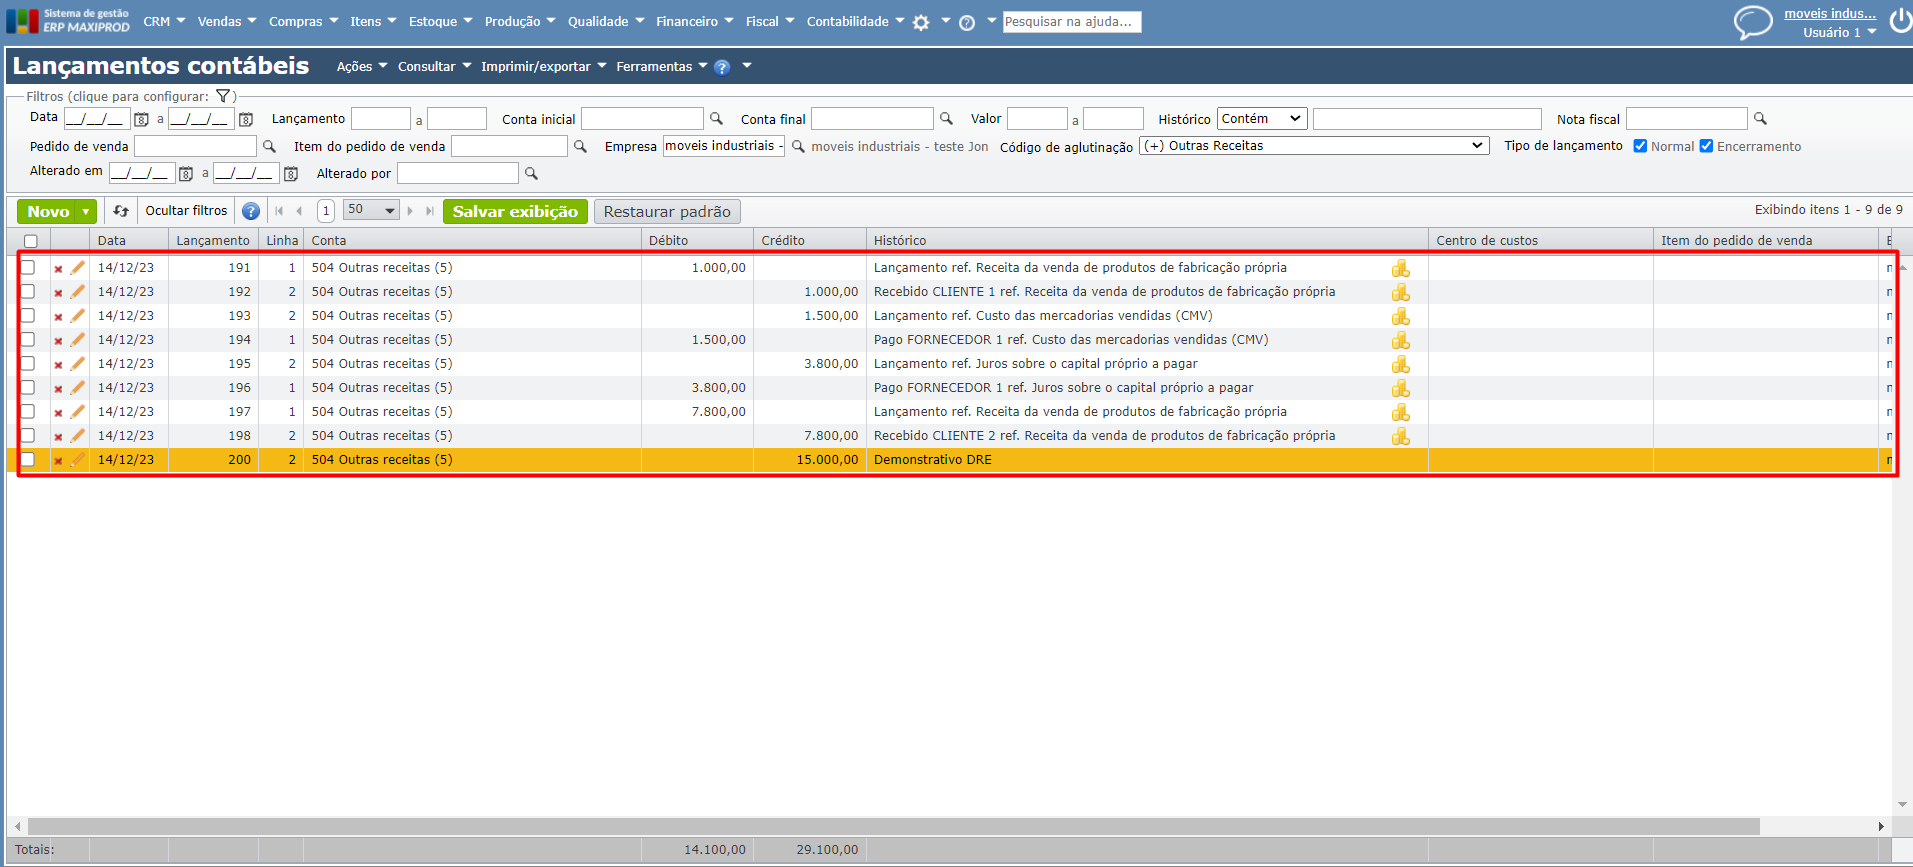The image size is (1913, 867).
Task: Open the calendar for the initial Data field
Action: click(142, 119)
